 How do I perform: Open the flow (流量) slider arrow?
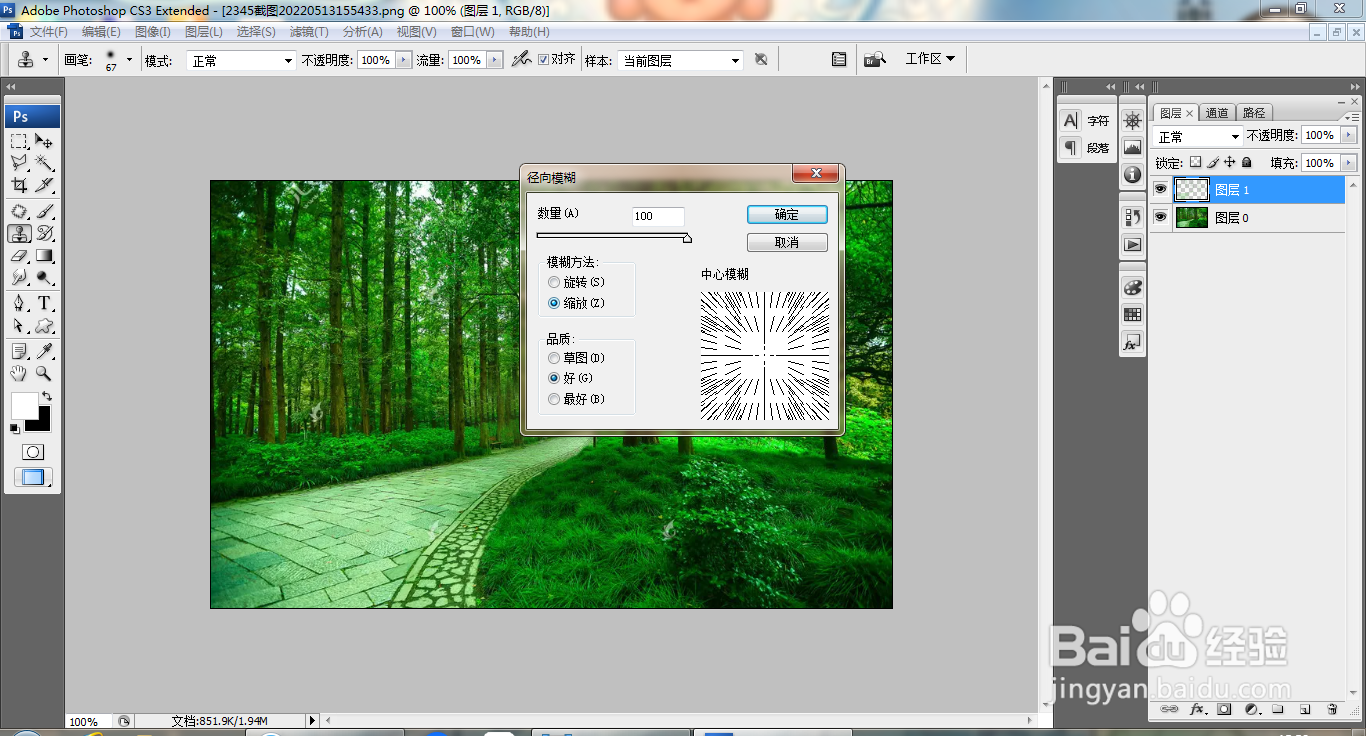point(495,60)
